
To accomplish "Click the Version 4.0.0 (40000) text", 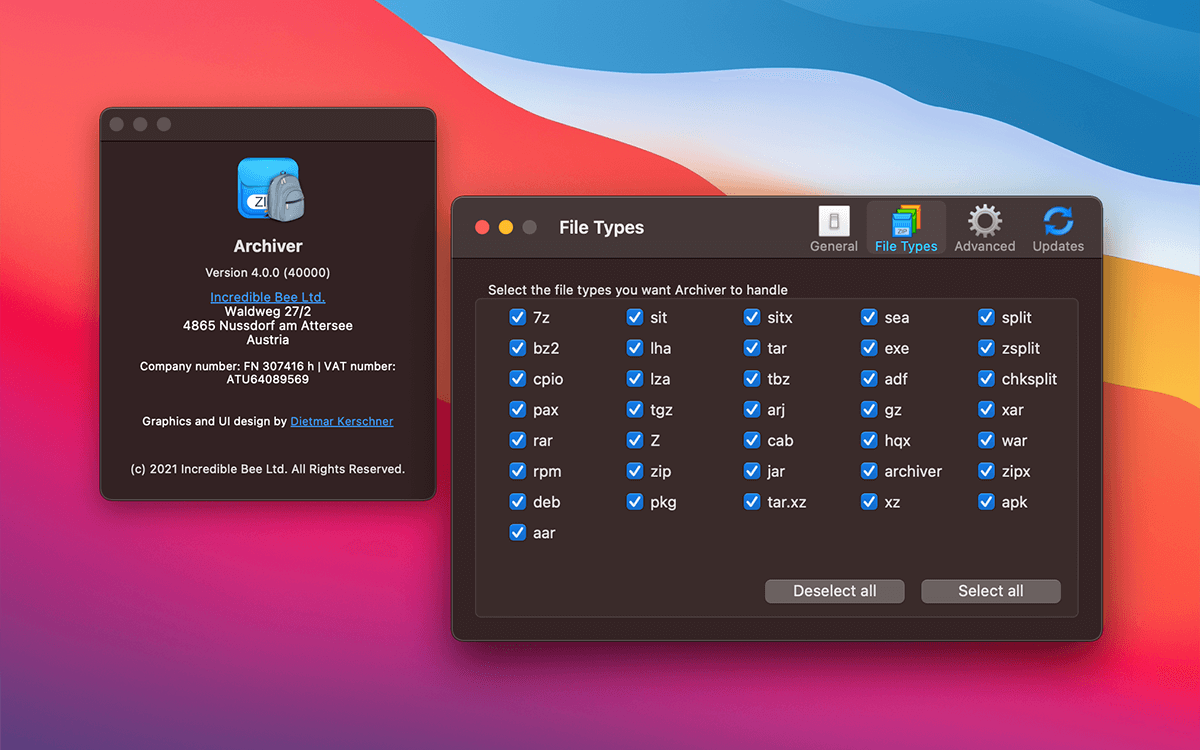I will pyautogui.click(x=268, y=272).
